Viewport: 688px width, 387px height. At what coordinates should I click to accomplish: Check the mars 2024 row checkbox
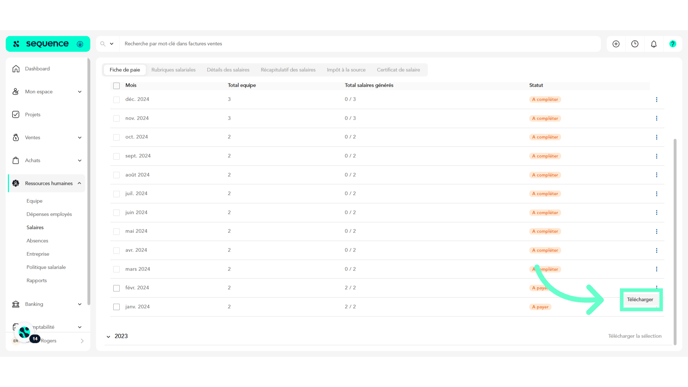tap(116, 269)
